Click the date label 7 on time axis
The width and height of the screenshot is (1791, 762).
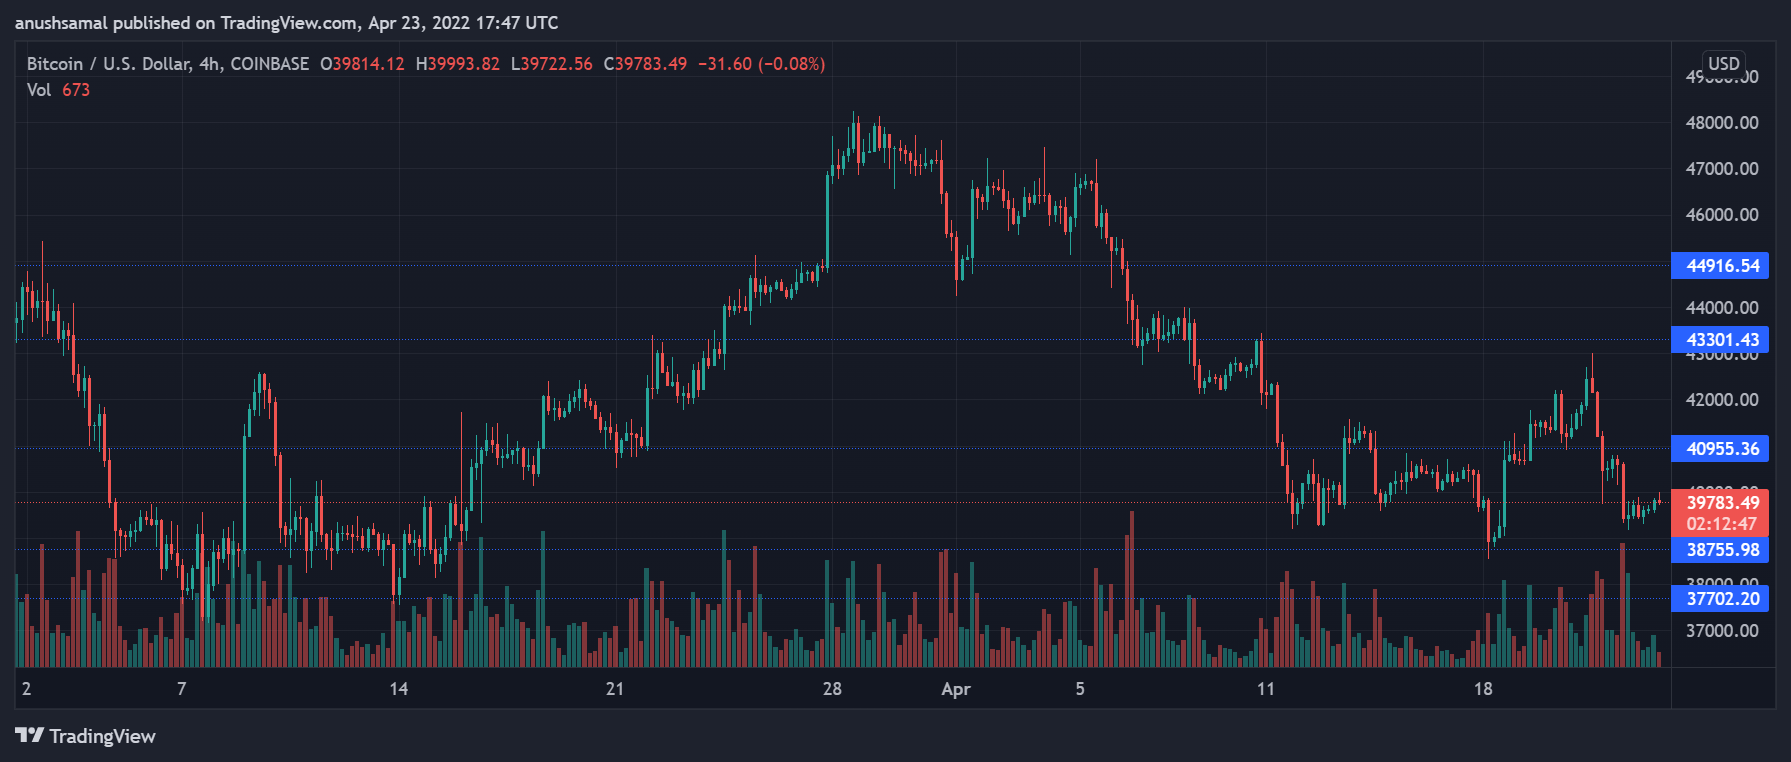tap(181, 689)
